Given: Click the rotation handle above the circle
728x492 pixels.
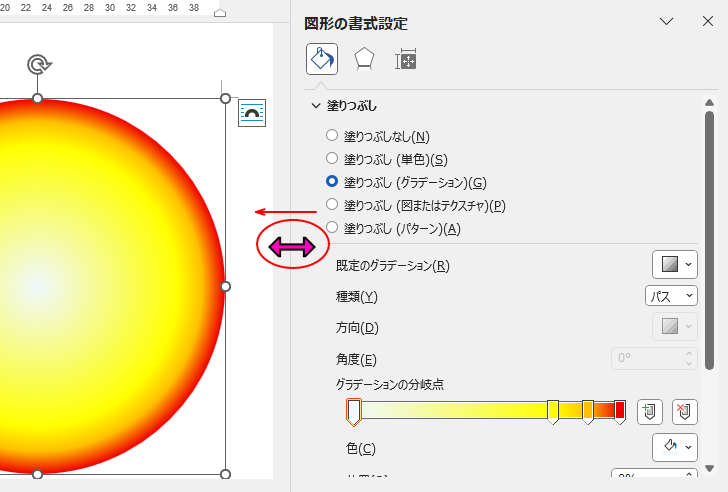Looking at the screenshot, I should click(39, 65).
